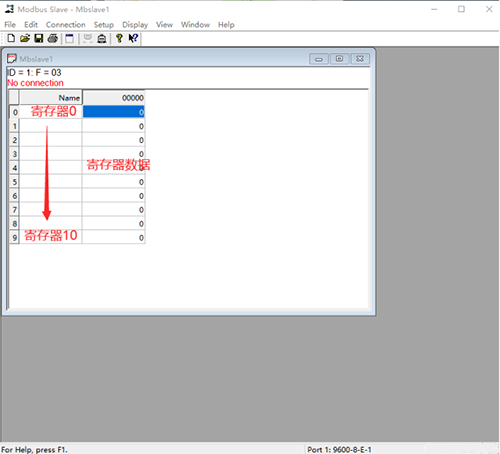
Task: Select row header number 9
Action: pyautogui.click(x=14, y=237)
